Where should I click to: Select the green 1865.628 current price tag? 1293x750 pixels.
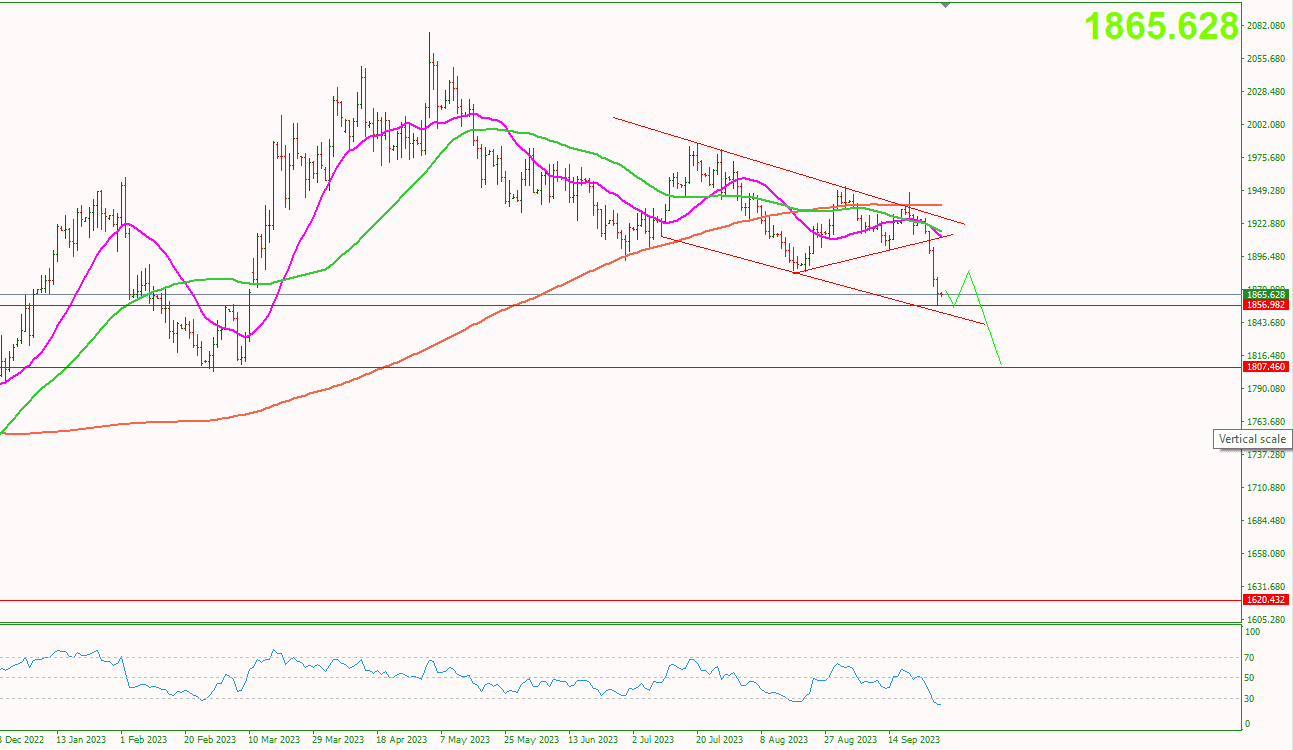coord(1266,294)
